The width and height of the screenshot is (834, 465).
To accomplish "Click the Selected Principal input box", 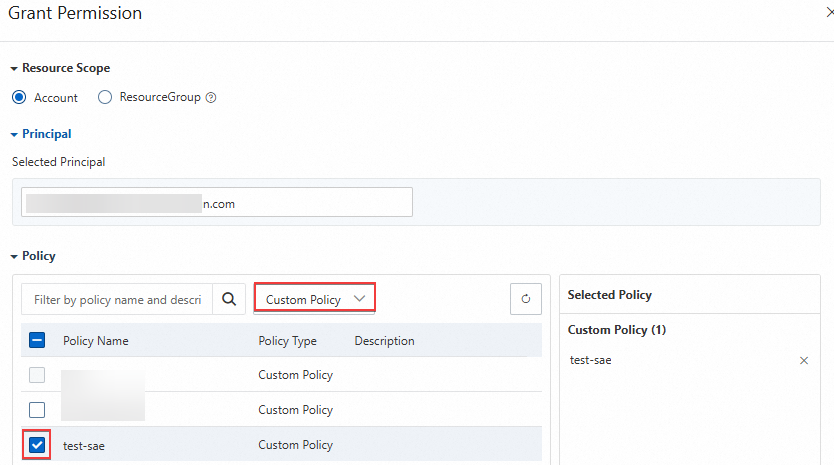I will point(217,203).
